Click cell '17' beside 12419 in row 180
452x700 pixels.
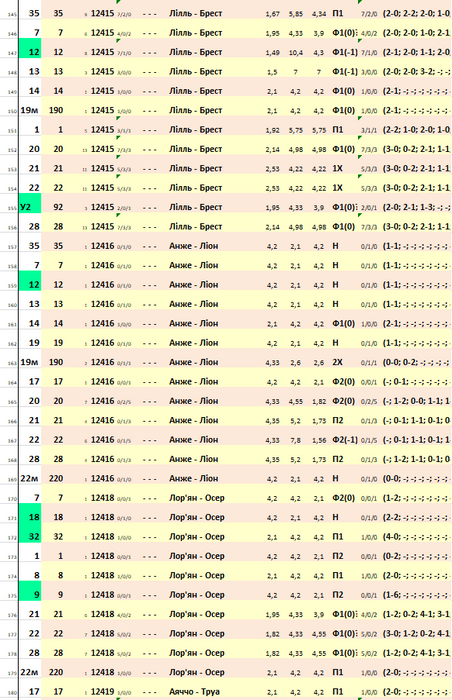[58, 692]
